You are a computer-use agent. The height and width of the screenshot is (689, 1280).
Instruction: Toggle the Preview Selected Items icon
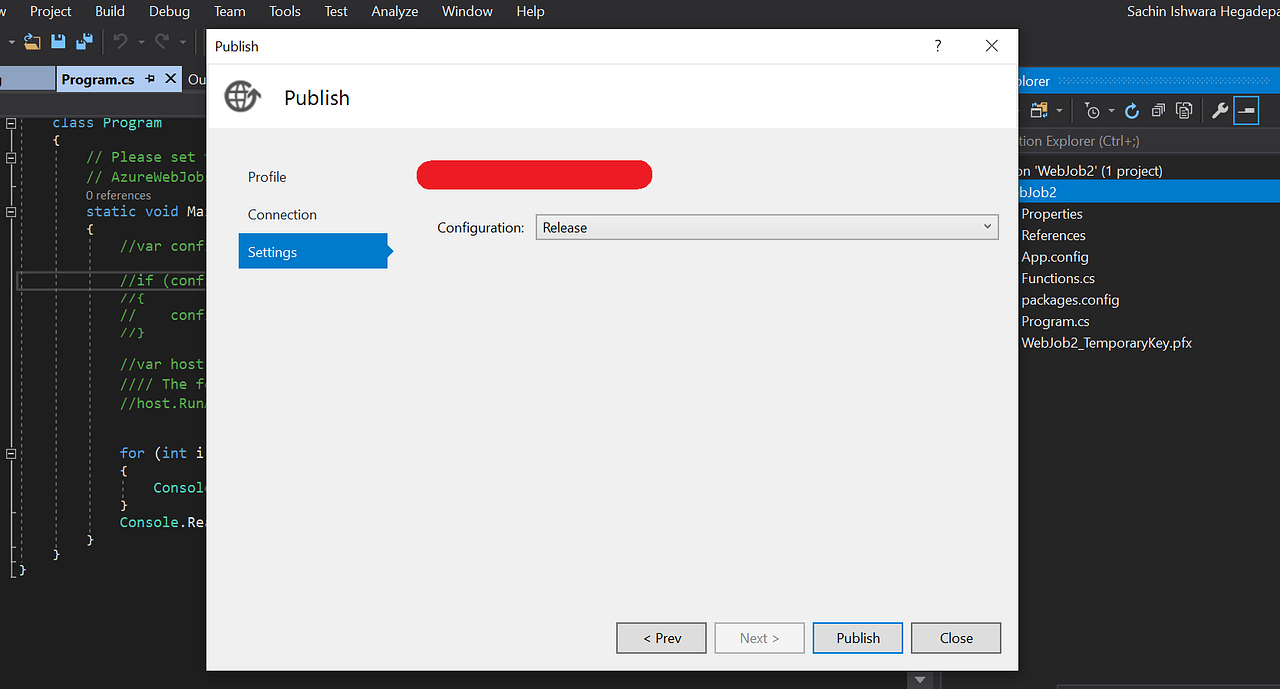tap(1246, 111)
